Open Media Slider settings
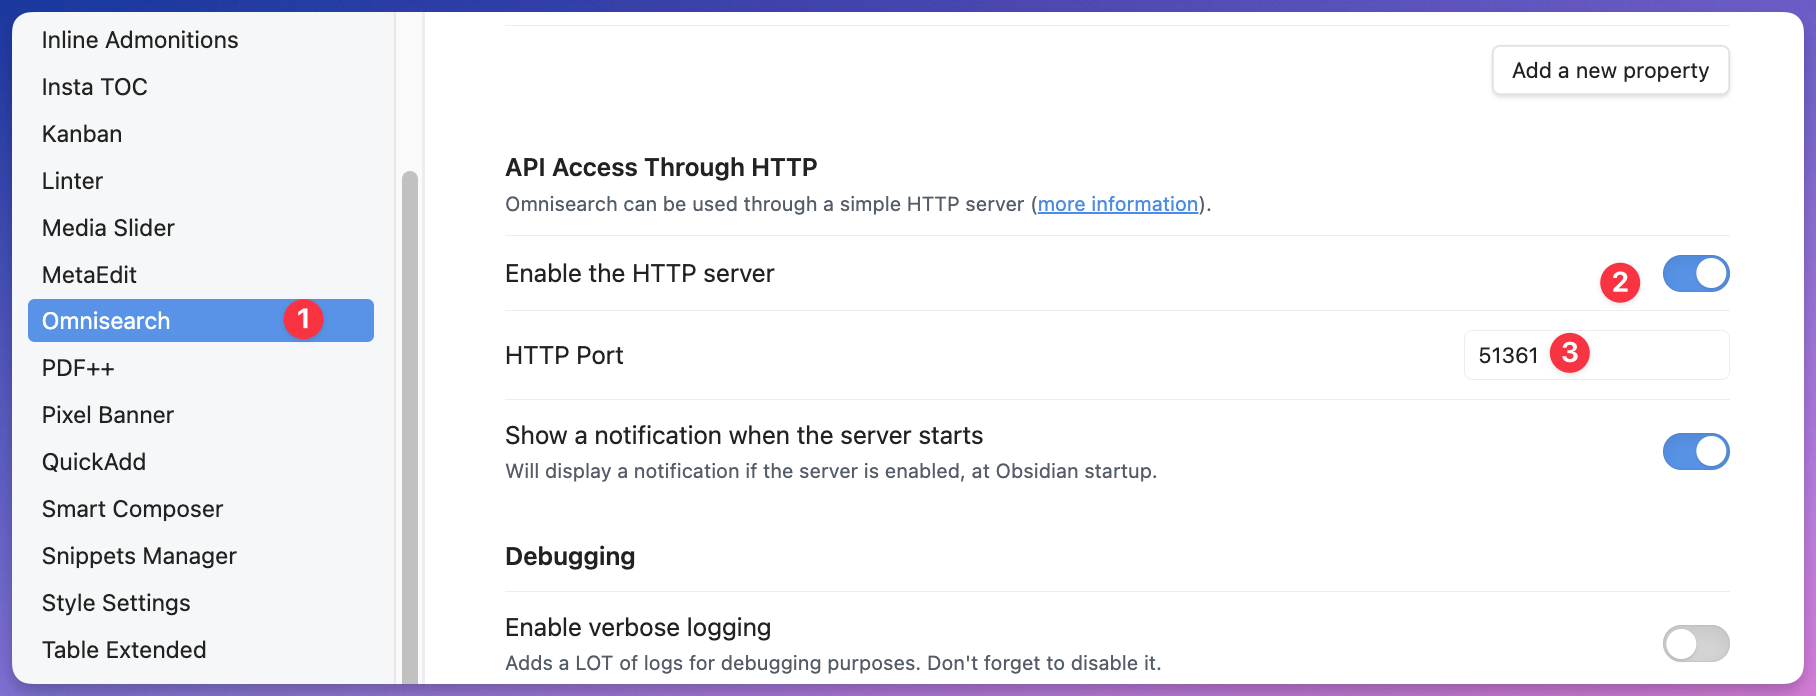This screenshot has width=1816, height=696. (x=108, y=228)
